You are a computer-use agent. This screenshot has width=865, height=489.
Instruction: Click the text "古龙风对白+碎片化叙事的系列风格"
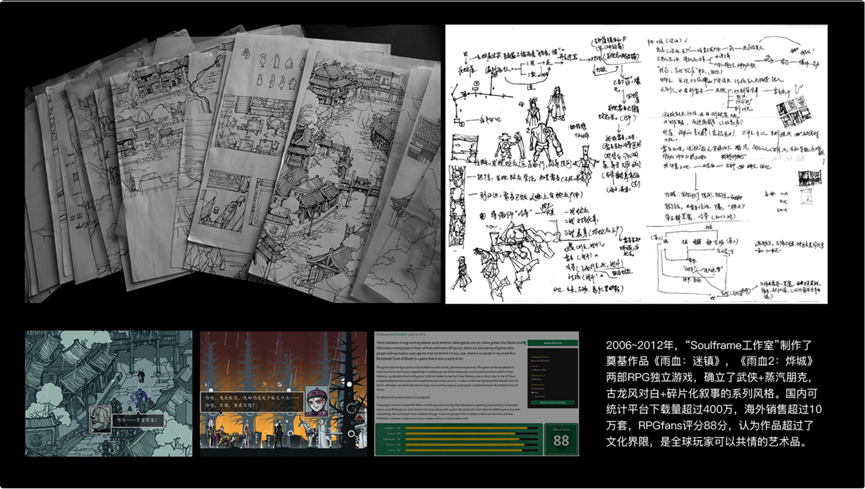click(x=692, y=394)
